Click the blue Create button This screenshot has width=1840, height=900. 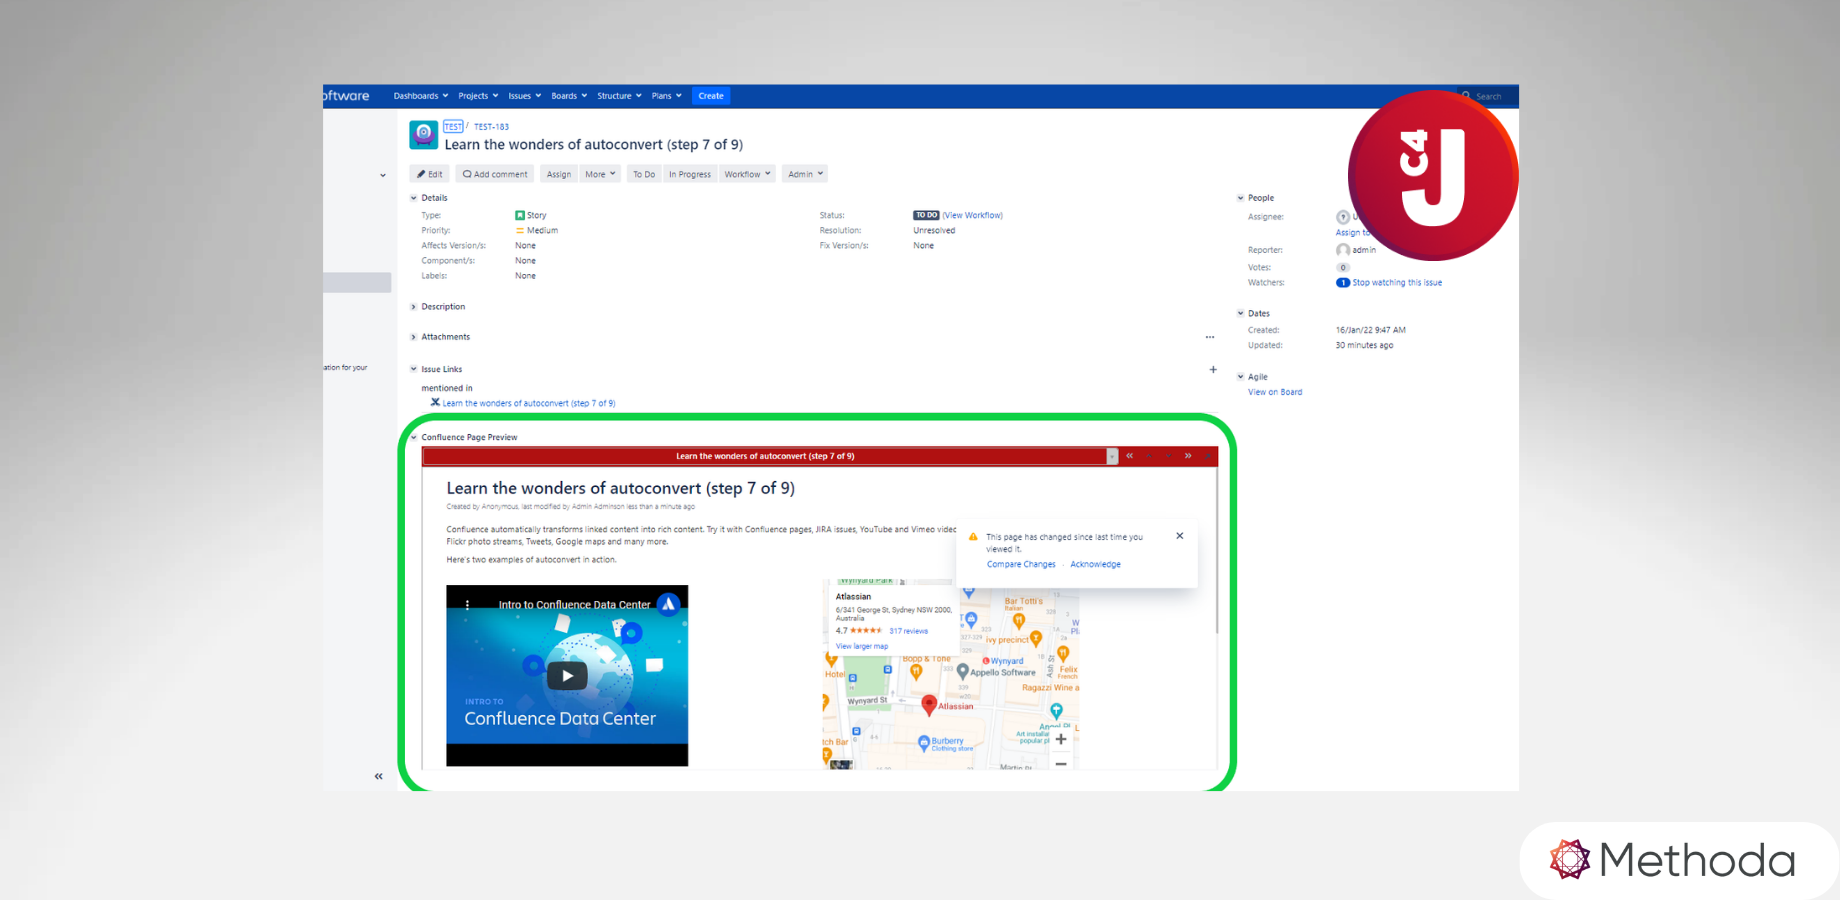coord(711,96)
